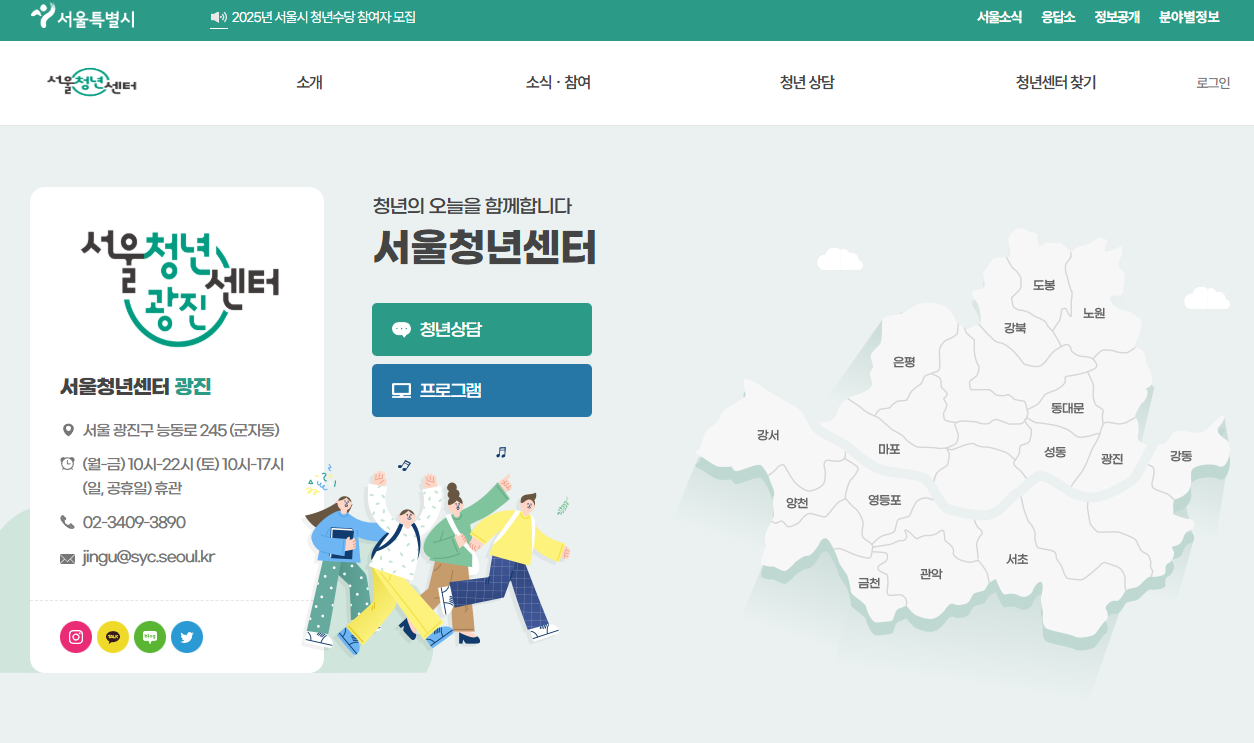Click the monitor icon in 프로그램 button

(x=401, y=390)
